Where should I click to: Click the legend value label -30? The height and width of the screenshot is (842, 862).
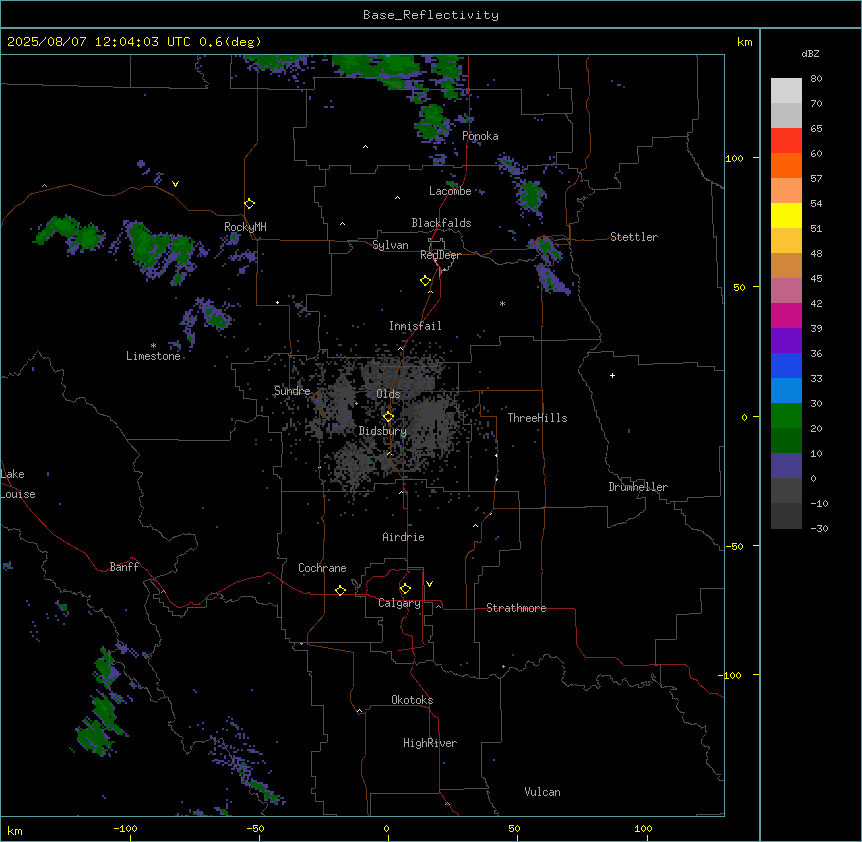click(819, 528)
